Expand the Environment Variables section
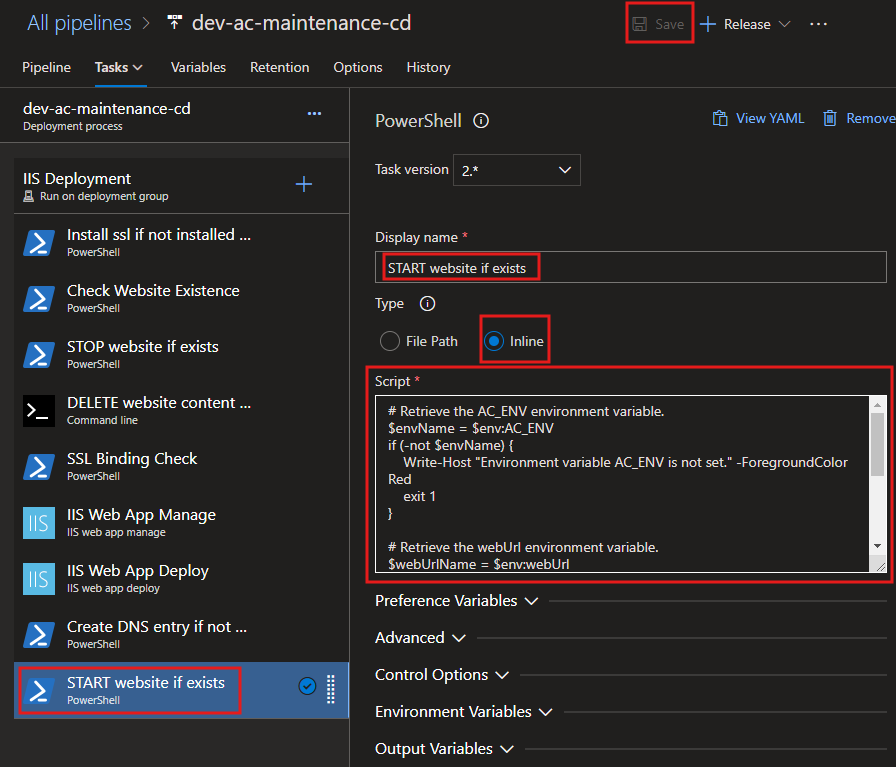The height and width of the screenshot is (767, 896). click(463, 712)
